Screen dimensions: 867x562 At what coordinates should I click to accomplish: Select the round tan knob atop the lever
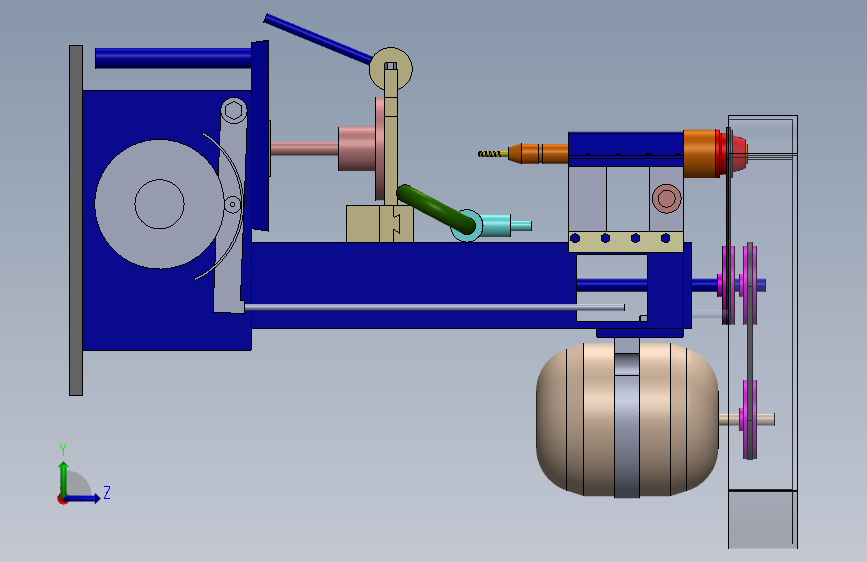coord(391,69)
